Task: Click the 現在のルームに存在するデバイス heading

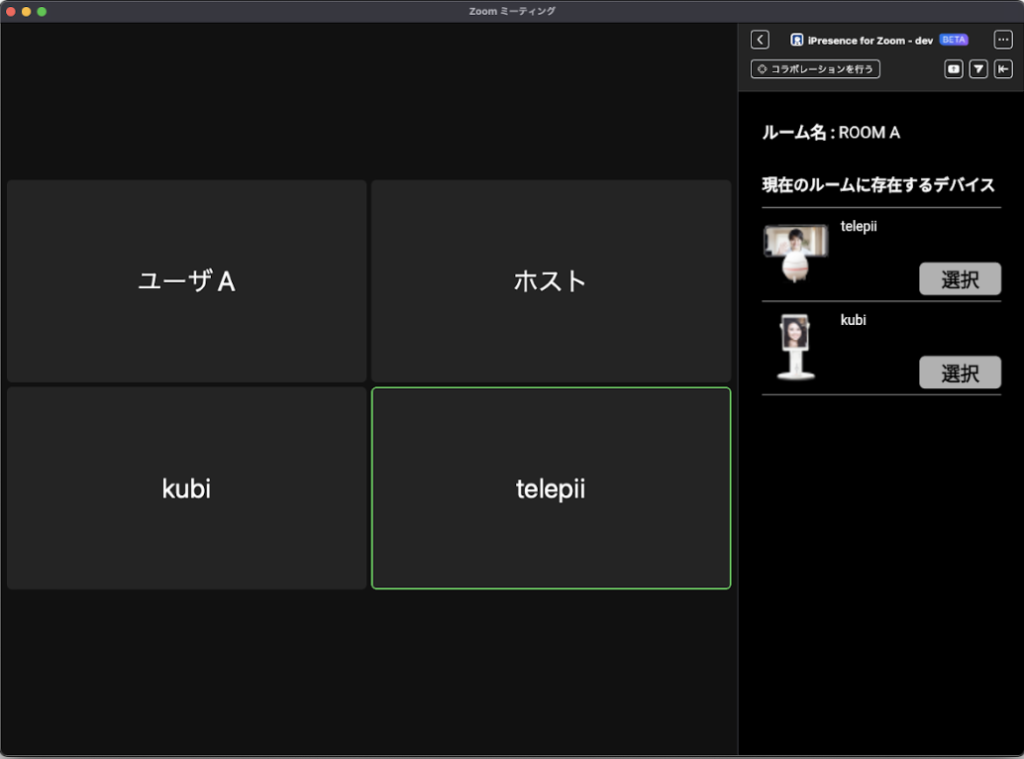Action: pyautogui.click(x=878, y=185)
